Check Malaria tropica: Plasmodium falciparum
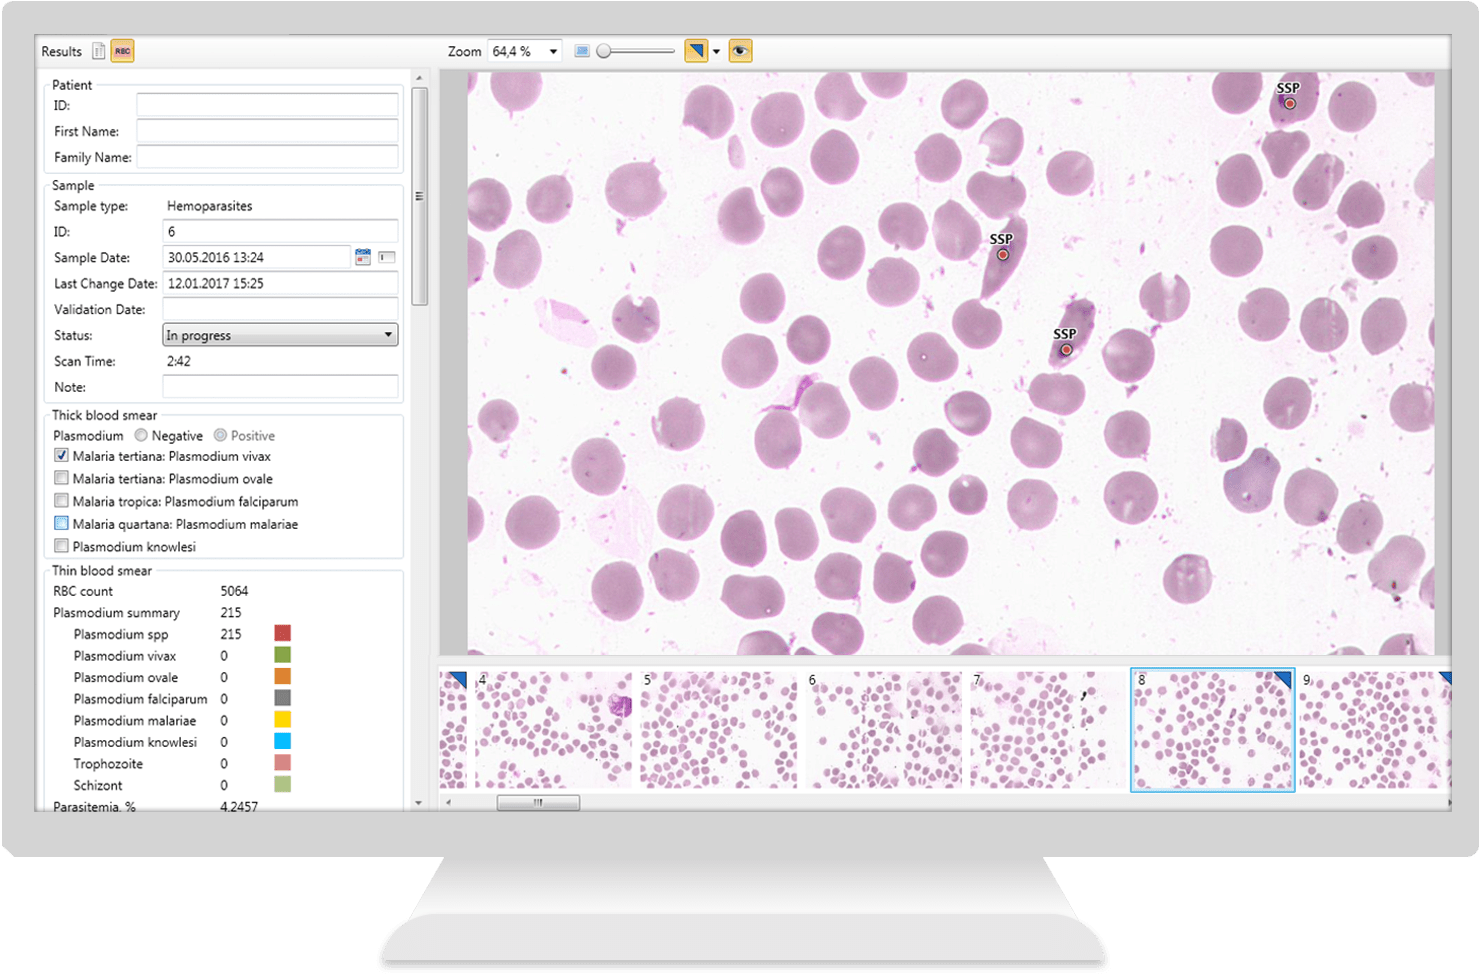The width and height of the screenshot is (1479, 974). point(62,501)
